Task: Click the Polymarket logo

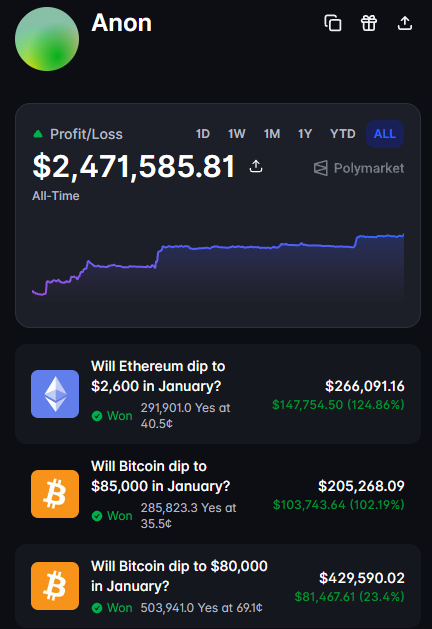Action: [359, 168]
